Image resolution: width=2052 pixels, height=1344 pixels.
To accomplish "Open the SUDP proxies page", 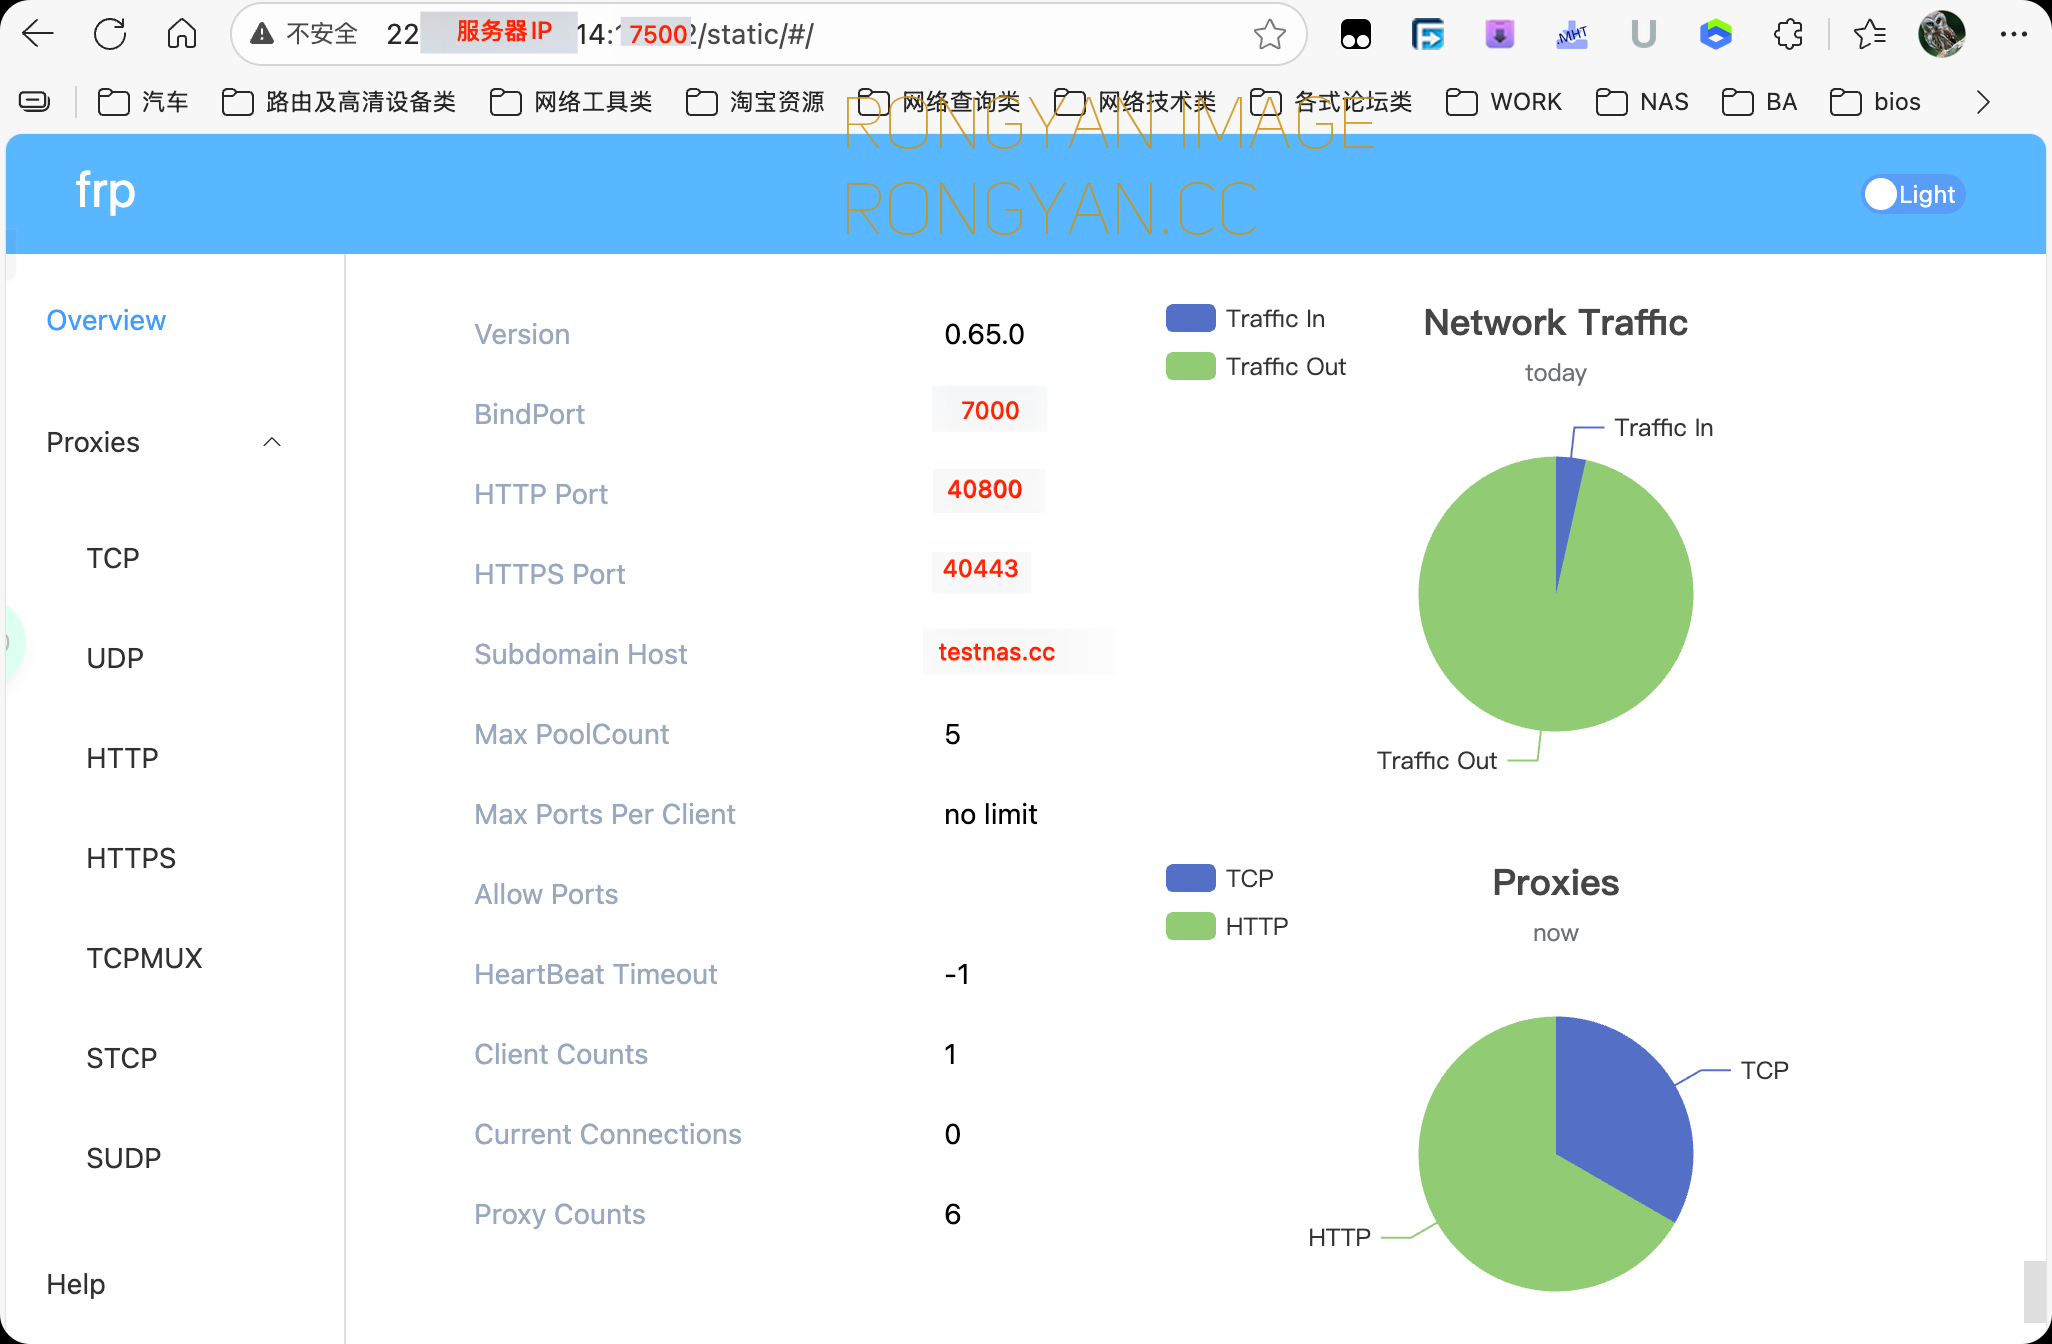I will [123, 1158].
